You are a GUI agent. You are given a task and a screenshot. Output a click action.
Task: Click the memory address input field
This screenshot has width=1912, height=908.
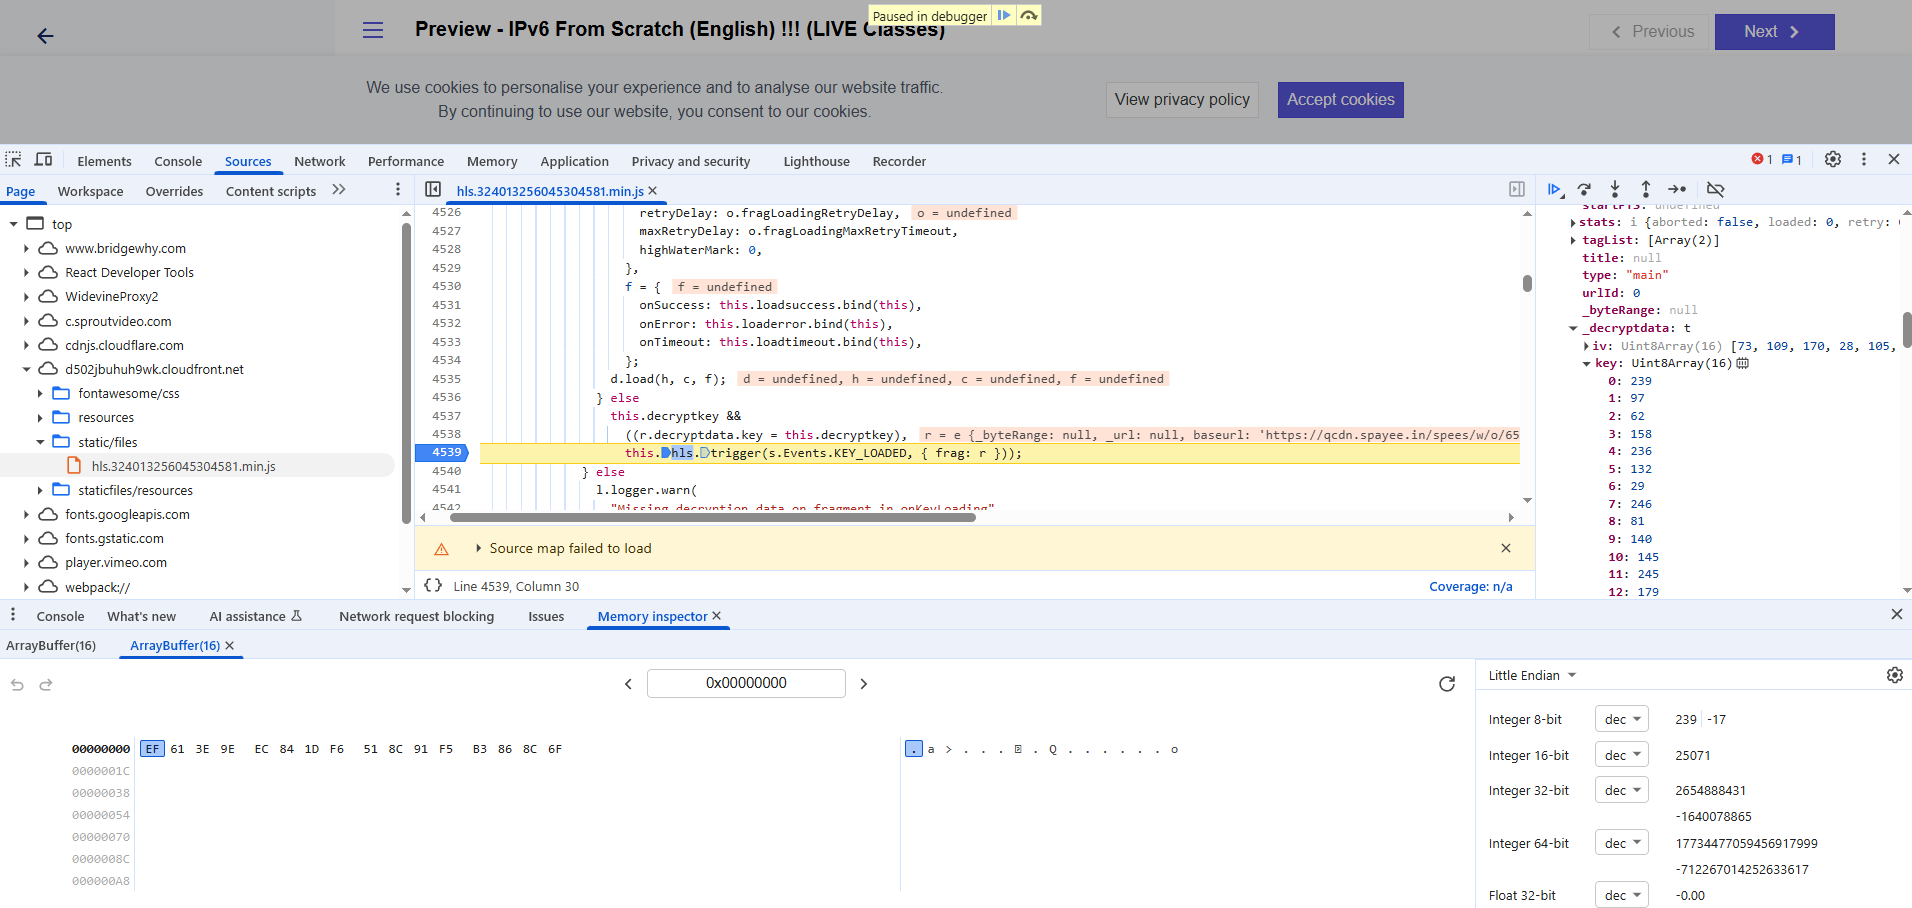point(746,683)
